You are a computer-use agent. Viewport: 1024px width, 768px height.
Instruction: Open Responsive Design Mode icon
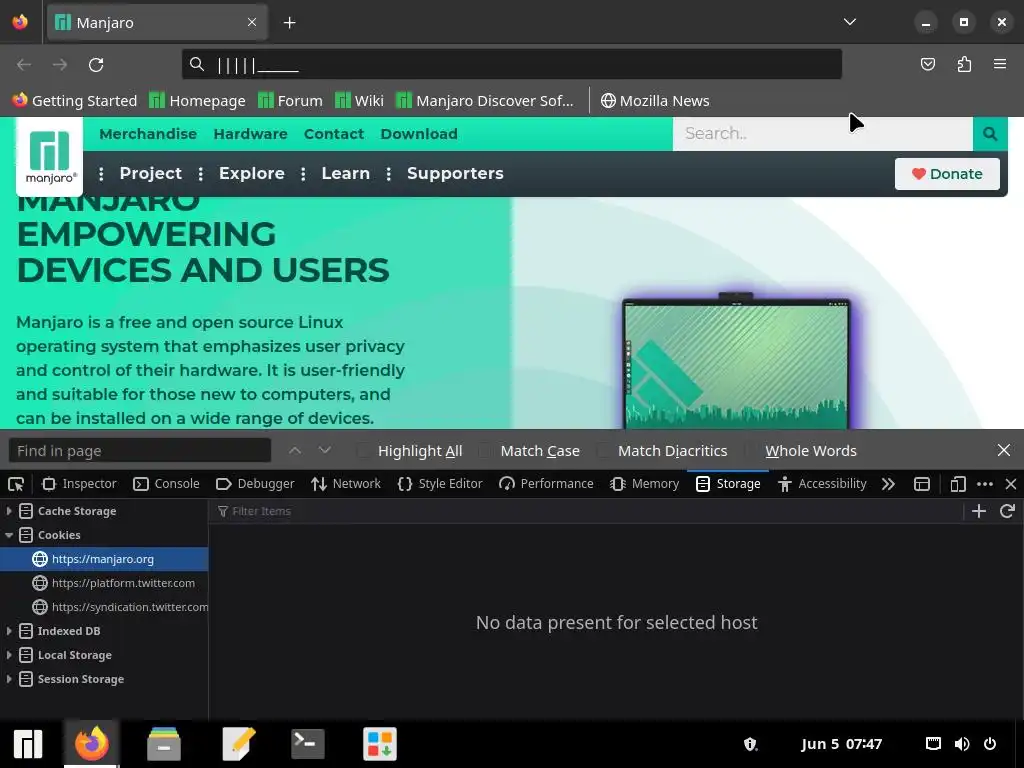click(958, 484)
